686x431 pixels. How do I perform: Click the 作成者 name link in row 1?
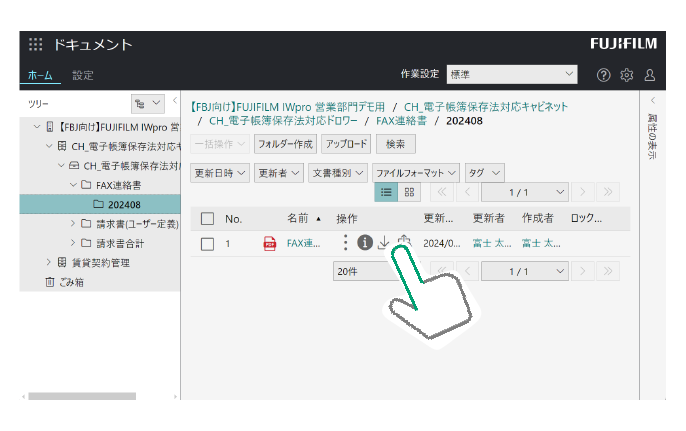(541, 243)
